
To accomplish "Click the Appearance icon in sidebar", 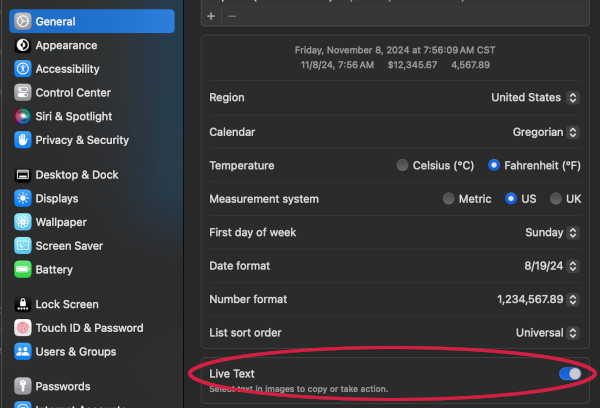I will pyautogui.click(x=22, y=45).
